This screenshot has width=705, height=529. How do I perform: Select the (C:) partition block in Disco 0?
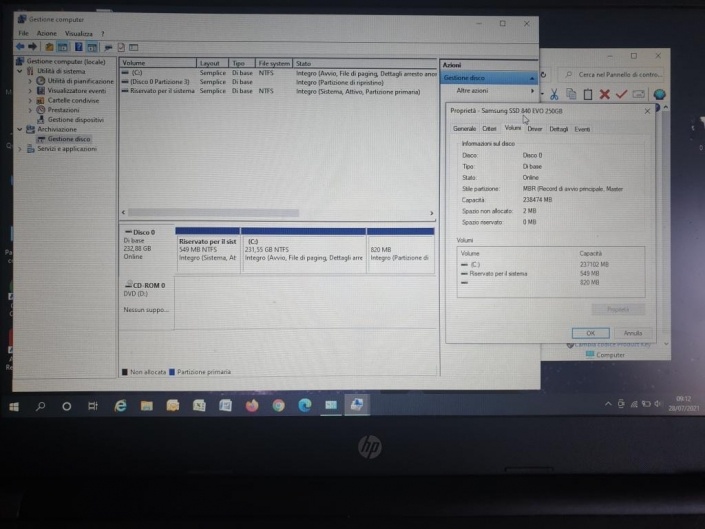[303, 254]
